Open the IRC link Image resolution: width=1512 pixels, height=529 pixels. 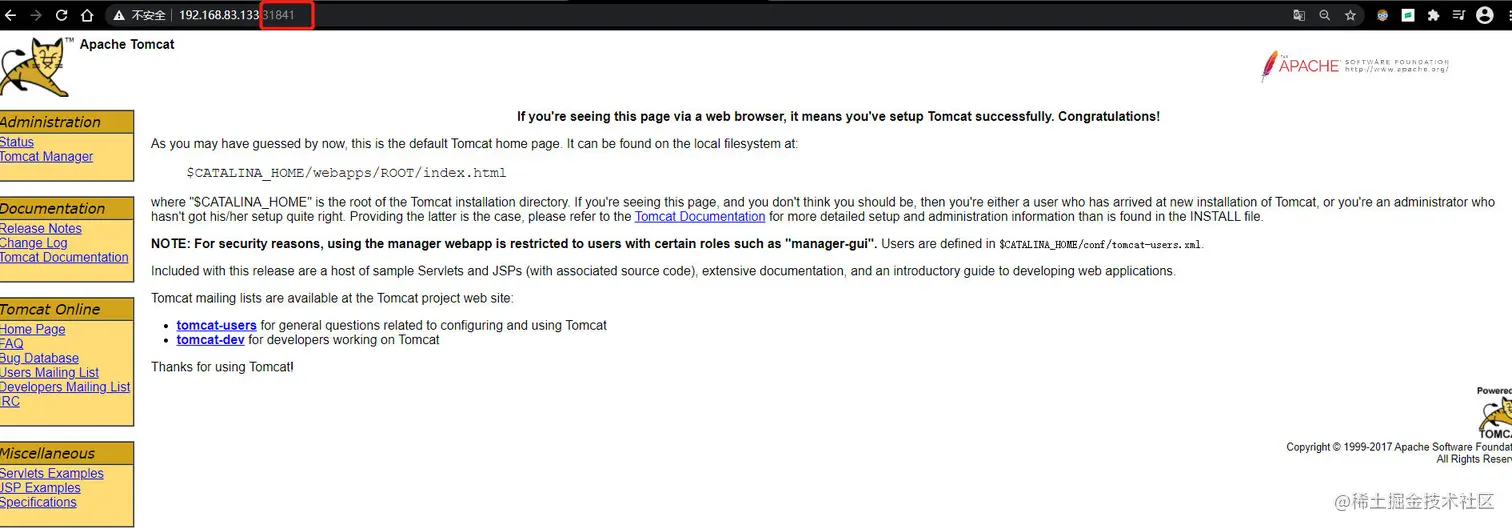click(10, 401)
